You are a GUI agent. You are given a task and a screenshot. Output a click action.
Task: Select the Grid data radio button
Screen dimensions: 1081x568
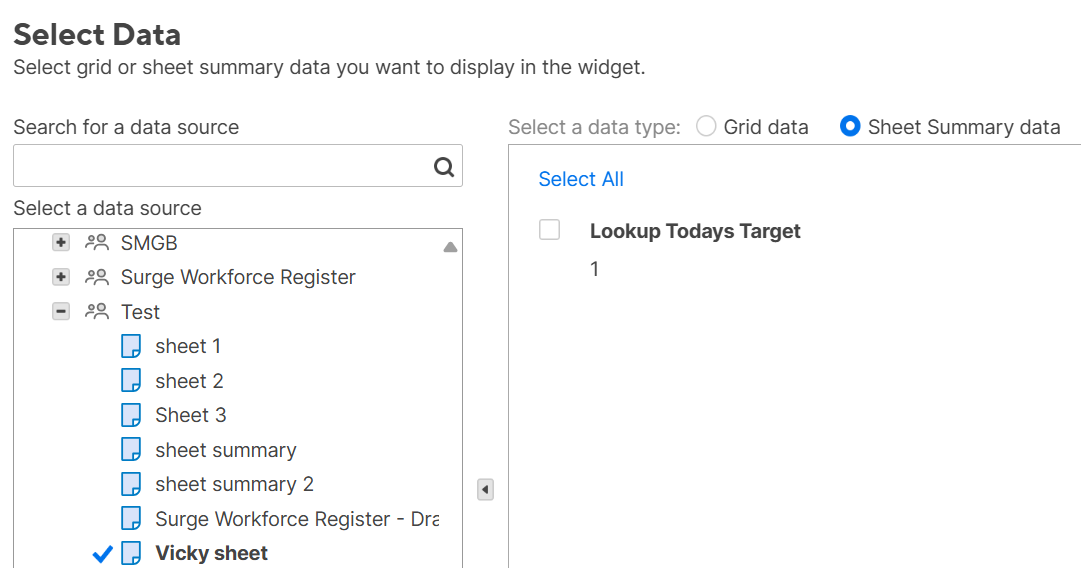(x=706, y=127)
